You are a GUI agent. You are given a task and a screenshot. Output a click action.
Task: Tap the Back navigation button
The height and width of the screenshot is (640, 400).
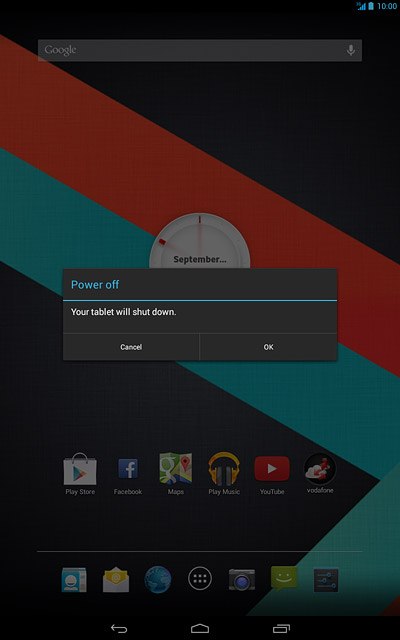tap(119, 629)
